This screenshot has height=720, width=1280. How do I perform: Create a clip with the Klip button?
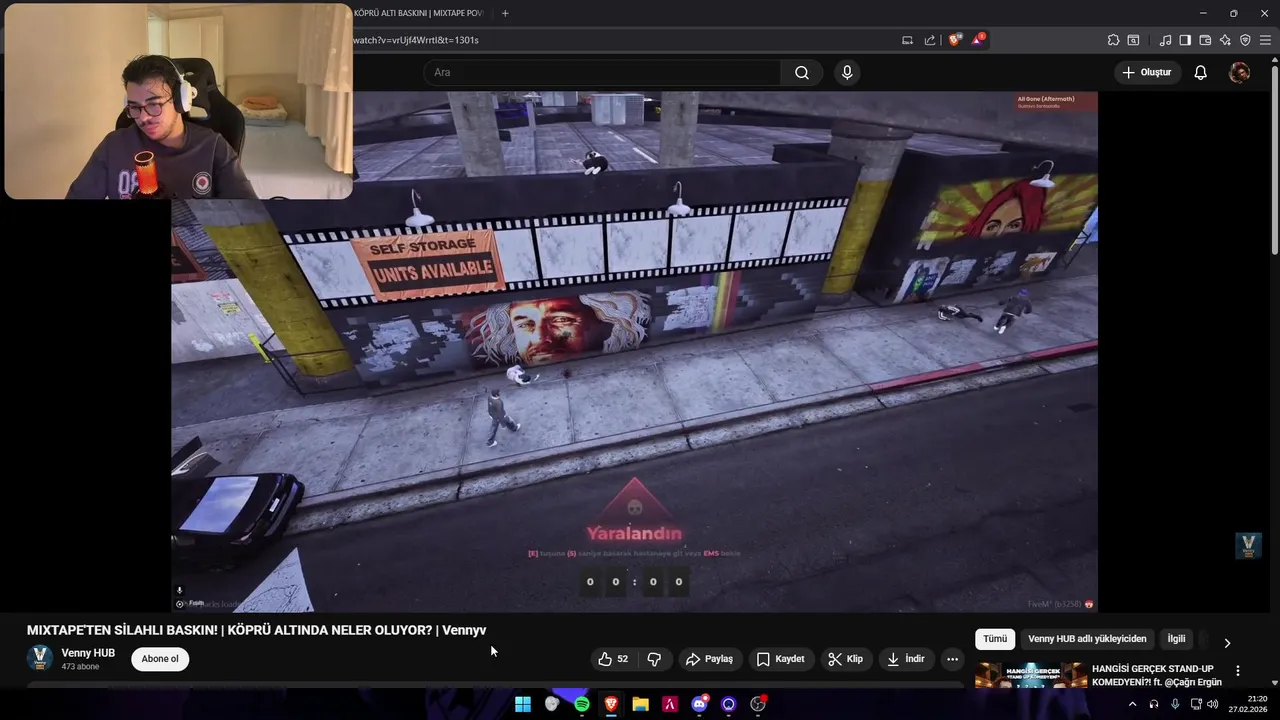(846, 659)
